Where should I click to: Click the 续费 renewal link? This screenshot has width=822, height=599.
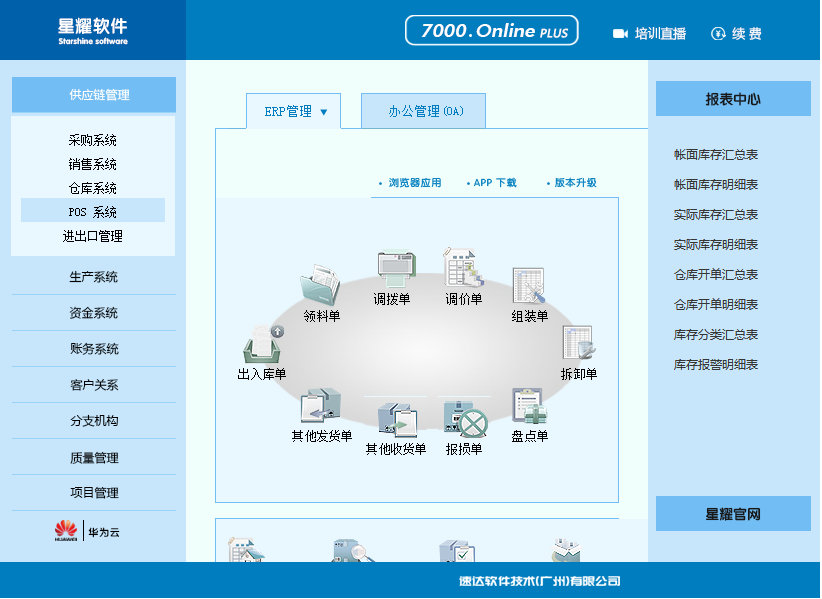tap(747, 34)
